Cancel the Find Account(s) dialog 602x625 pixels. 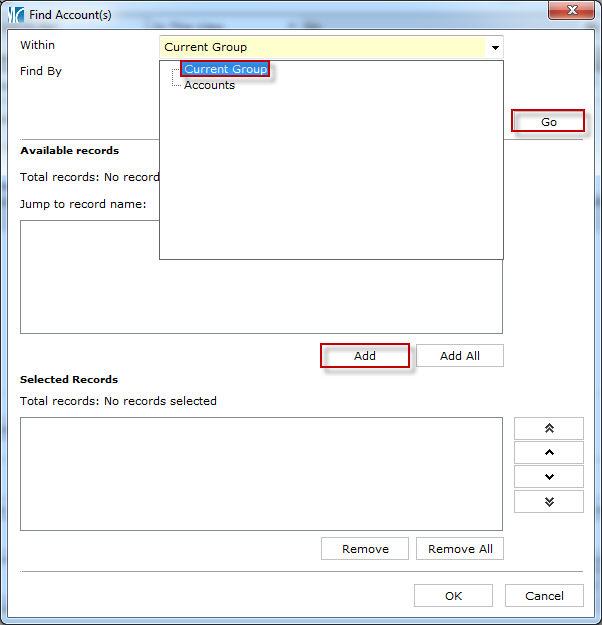tap(544, 596)
